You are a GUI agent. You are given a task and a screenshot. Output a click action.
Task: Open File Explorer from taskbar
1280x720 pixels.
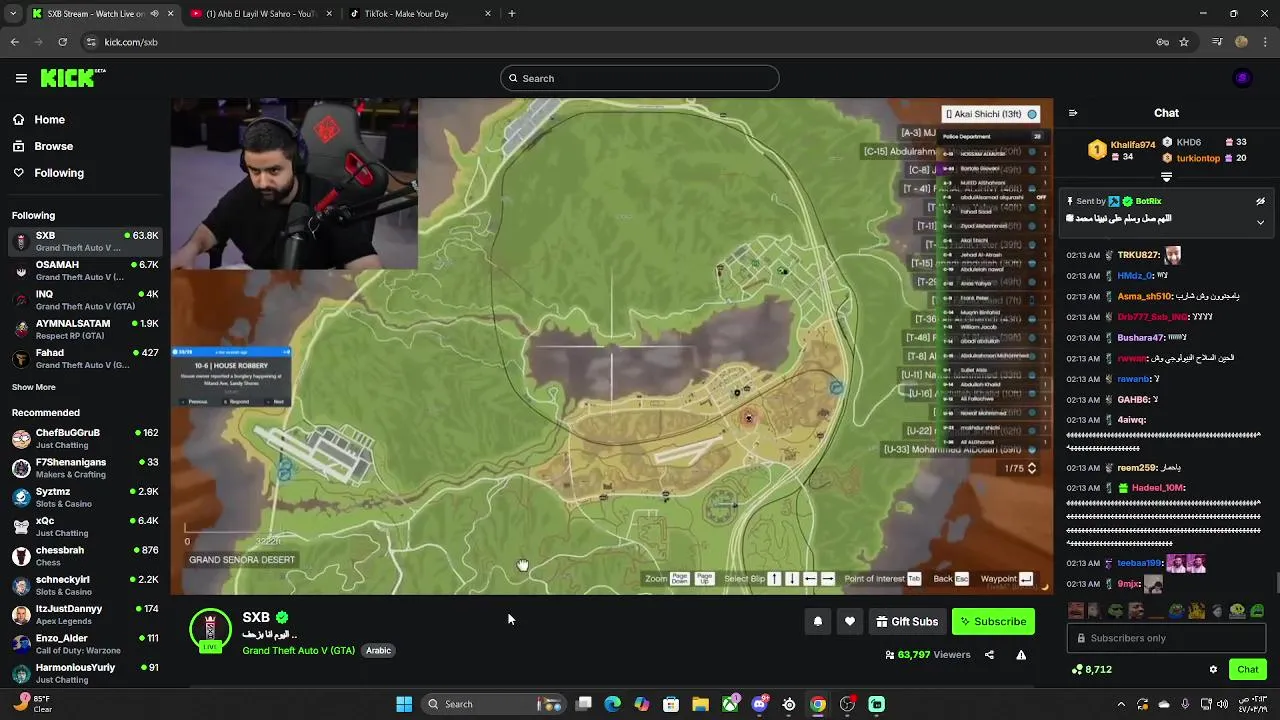coord(700,704)
